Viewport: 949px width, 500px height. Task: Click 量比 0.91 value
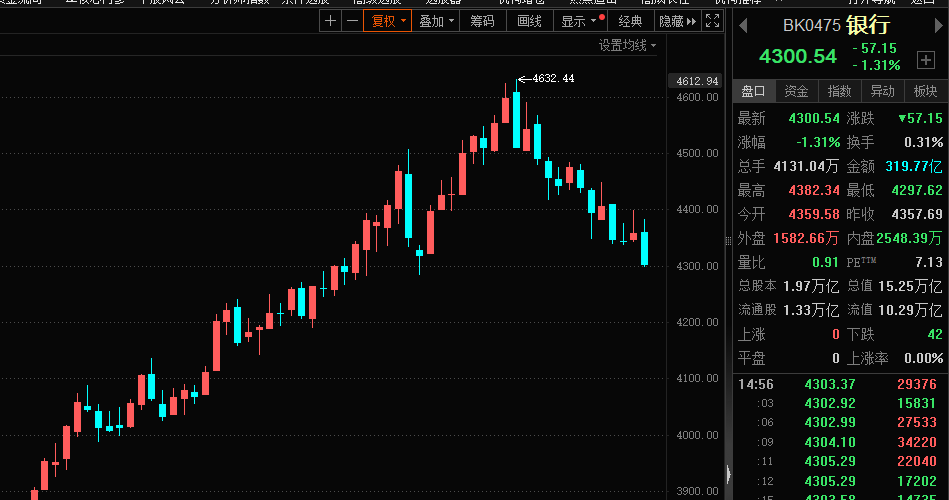click(x=825, y=263)
